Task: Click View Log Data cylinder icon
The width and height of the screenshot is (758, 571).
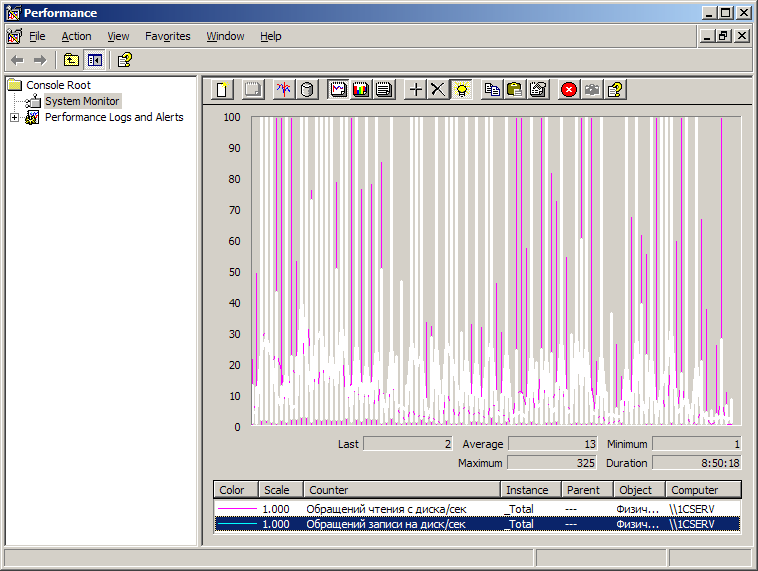Action: (307, 90)
